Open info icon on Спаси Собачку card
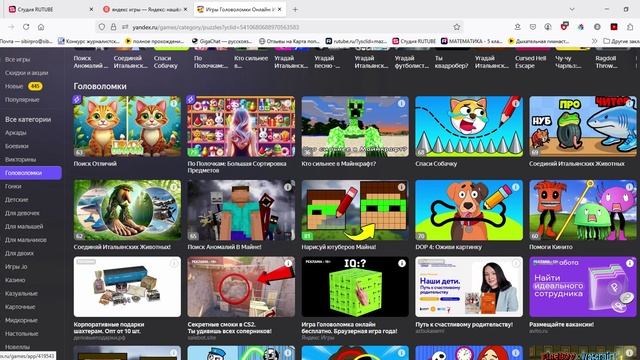 pos(516,104)
